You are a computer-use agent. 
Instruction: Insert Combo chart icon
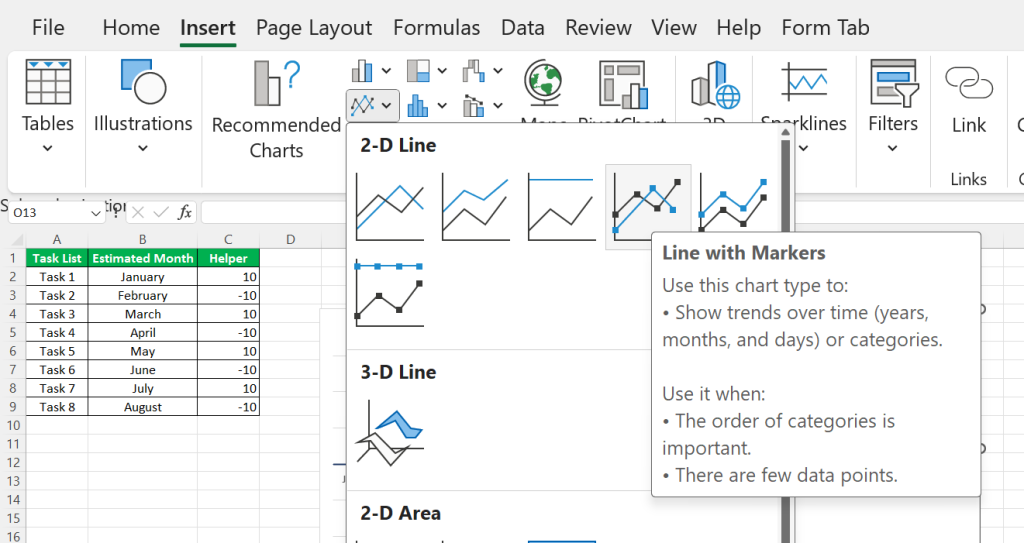474,105
